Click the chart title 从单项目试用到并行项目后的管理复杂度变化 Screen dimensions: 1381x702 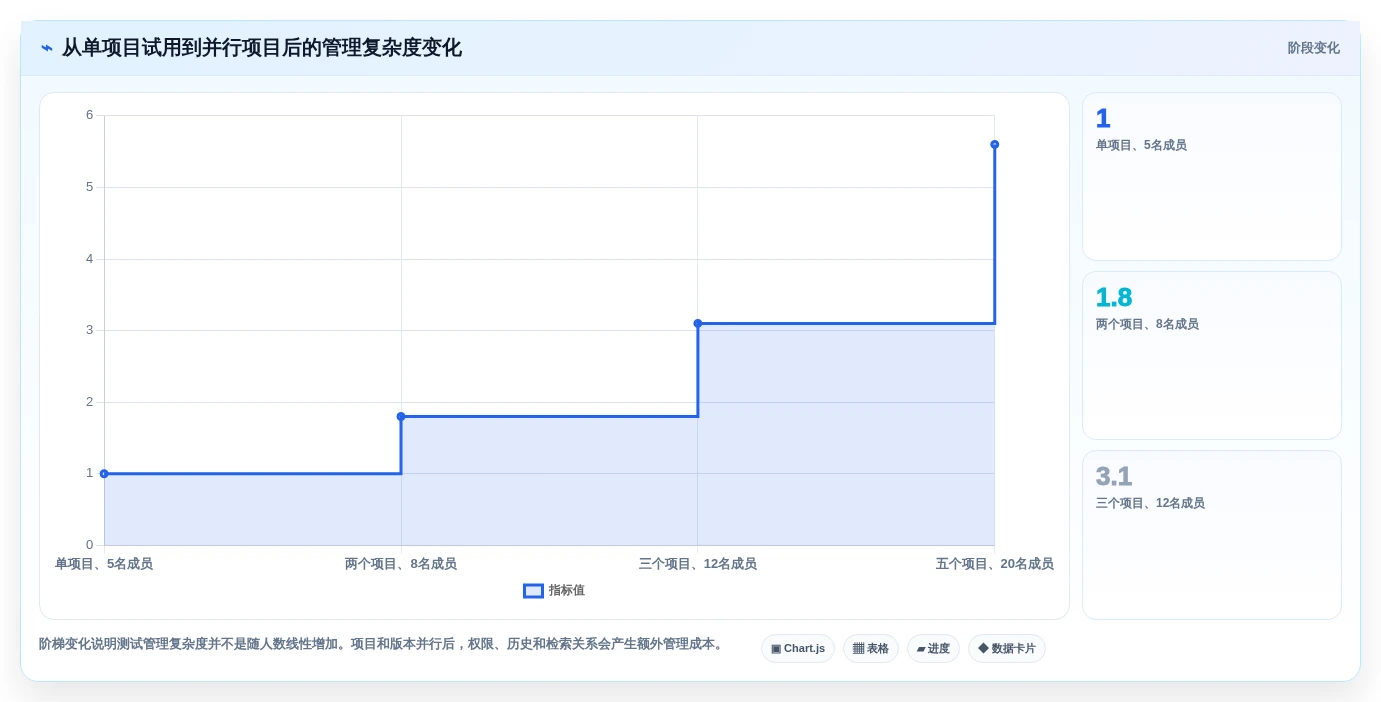tap(262, 48)
